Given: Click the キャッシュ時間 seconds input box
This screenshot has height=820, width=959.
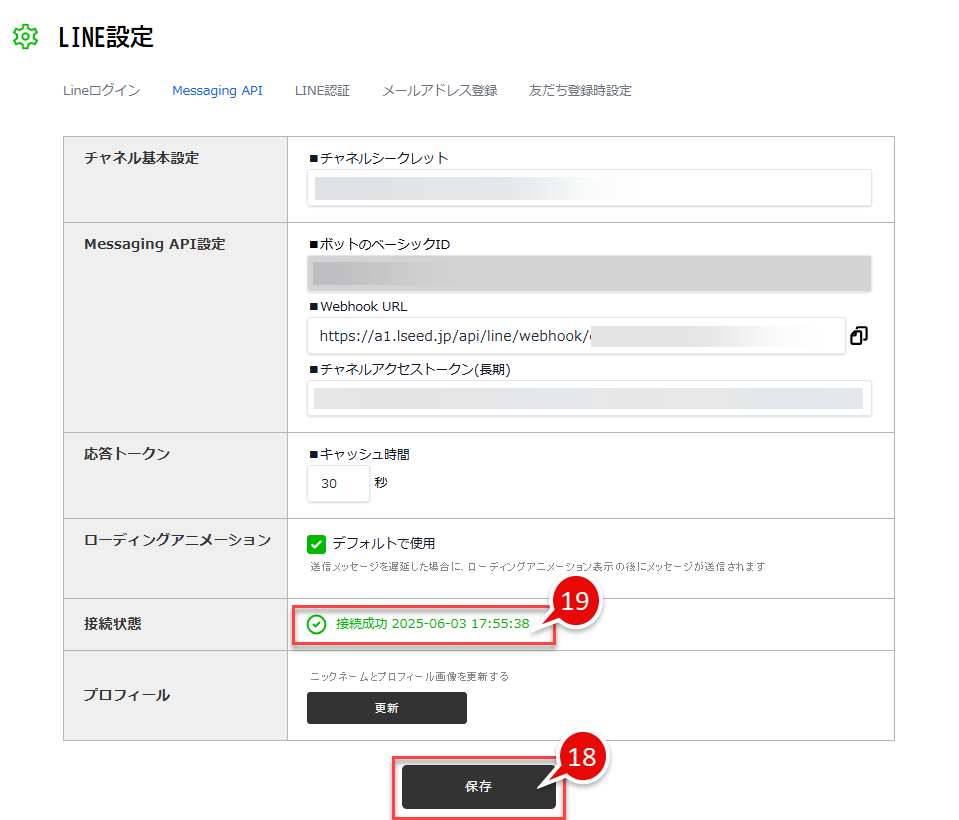Looking at the screenshot, I should pyautogui.click(x=338, y=483).
